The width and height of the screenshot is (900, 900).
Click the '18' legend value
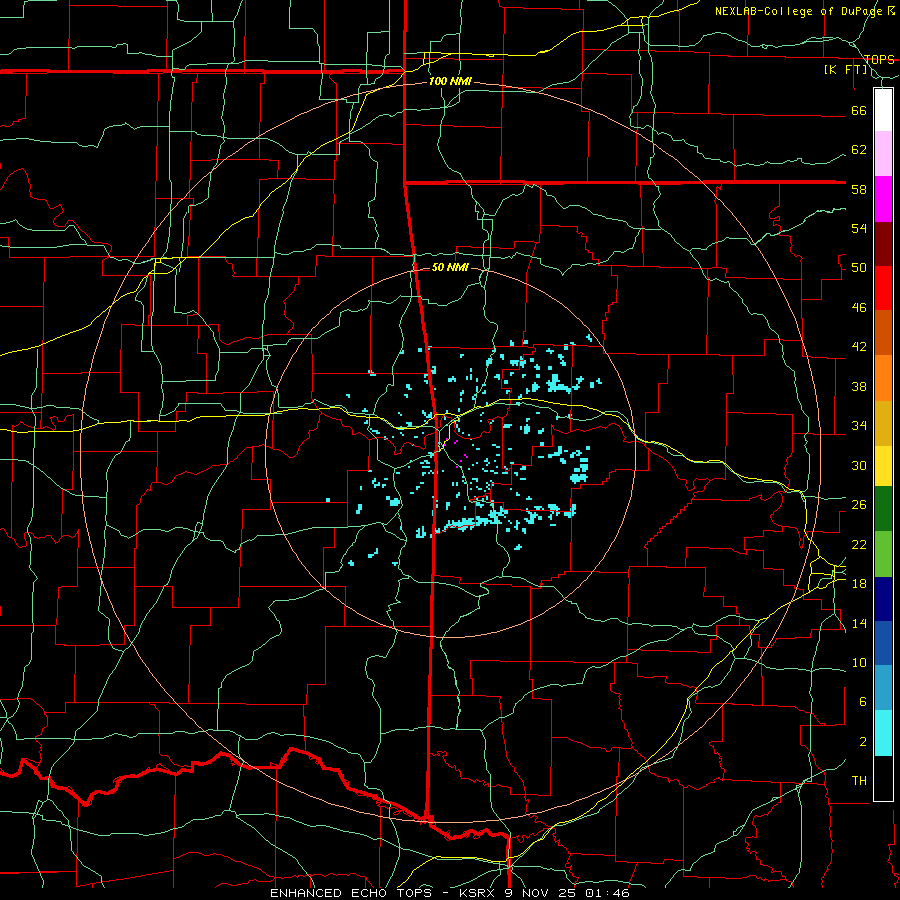859,584
